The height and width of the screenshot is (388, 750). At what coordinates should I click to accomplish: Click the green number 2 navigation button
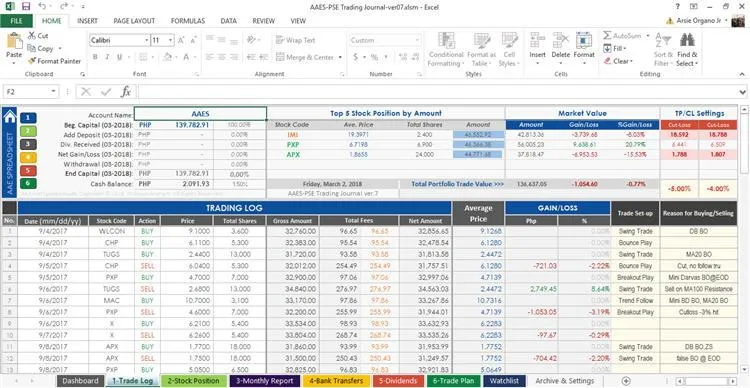[28, 131]
